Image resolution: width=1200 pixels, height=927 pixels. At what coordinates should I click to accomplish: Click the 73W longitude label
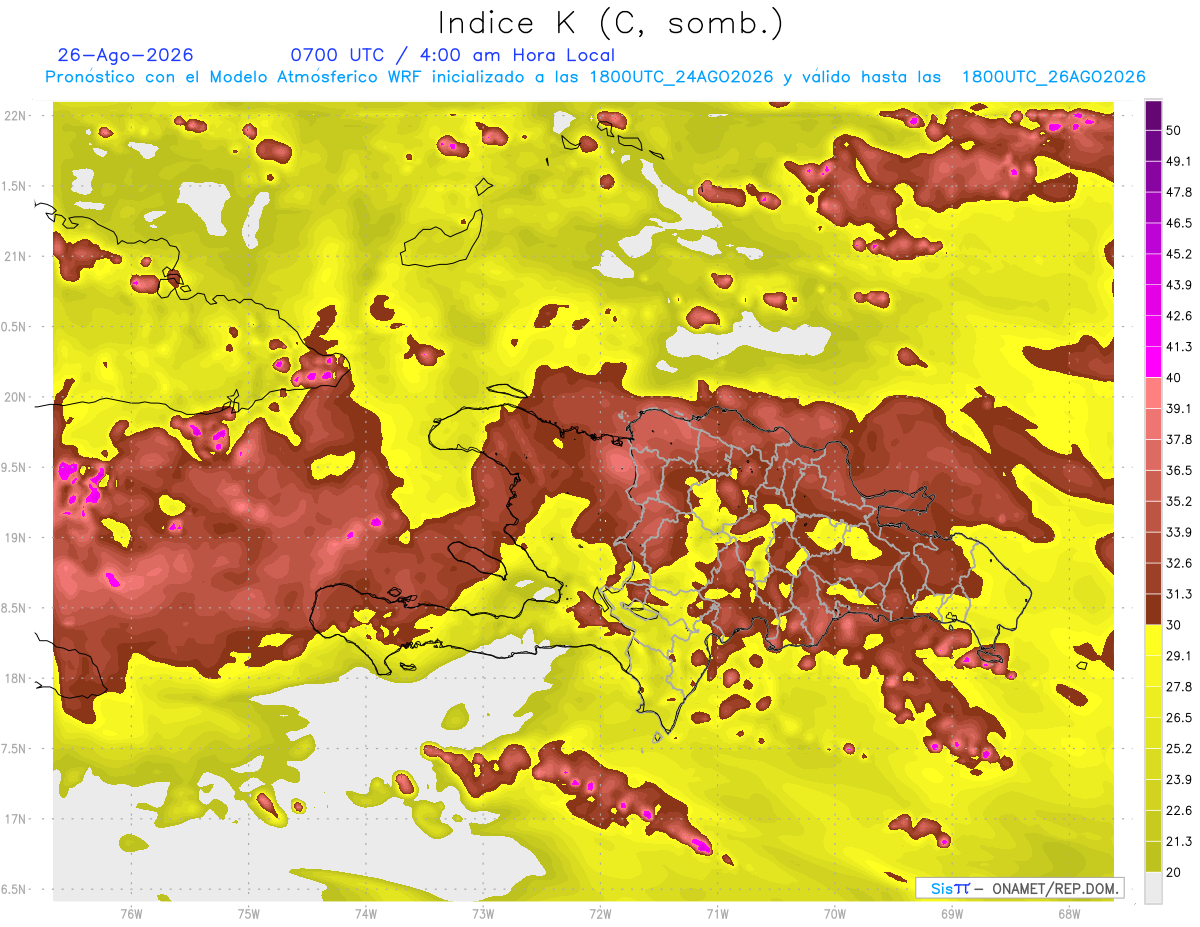coord(483,913)
